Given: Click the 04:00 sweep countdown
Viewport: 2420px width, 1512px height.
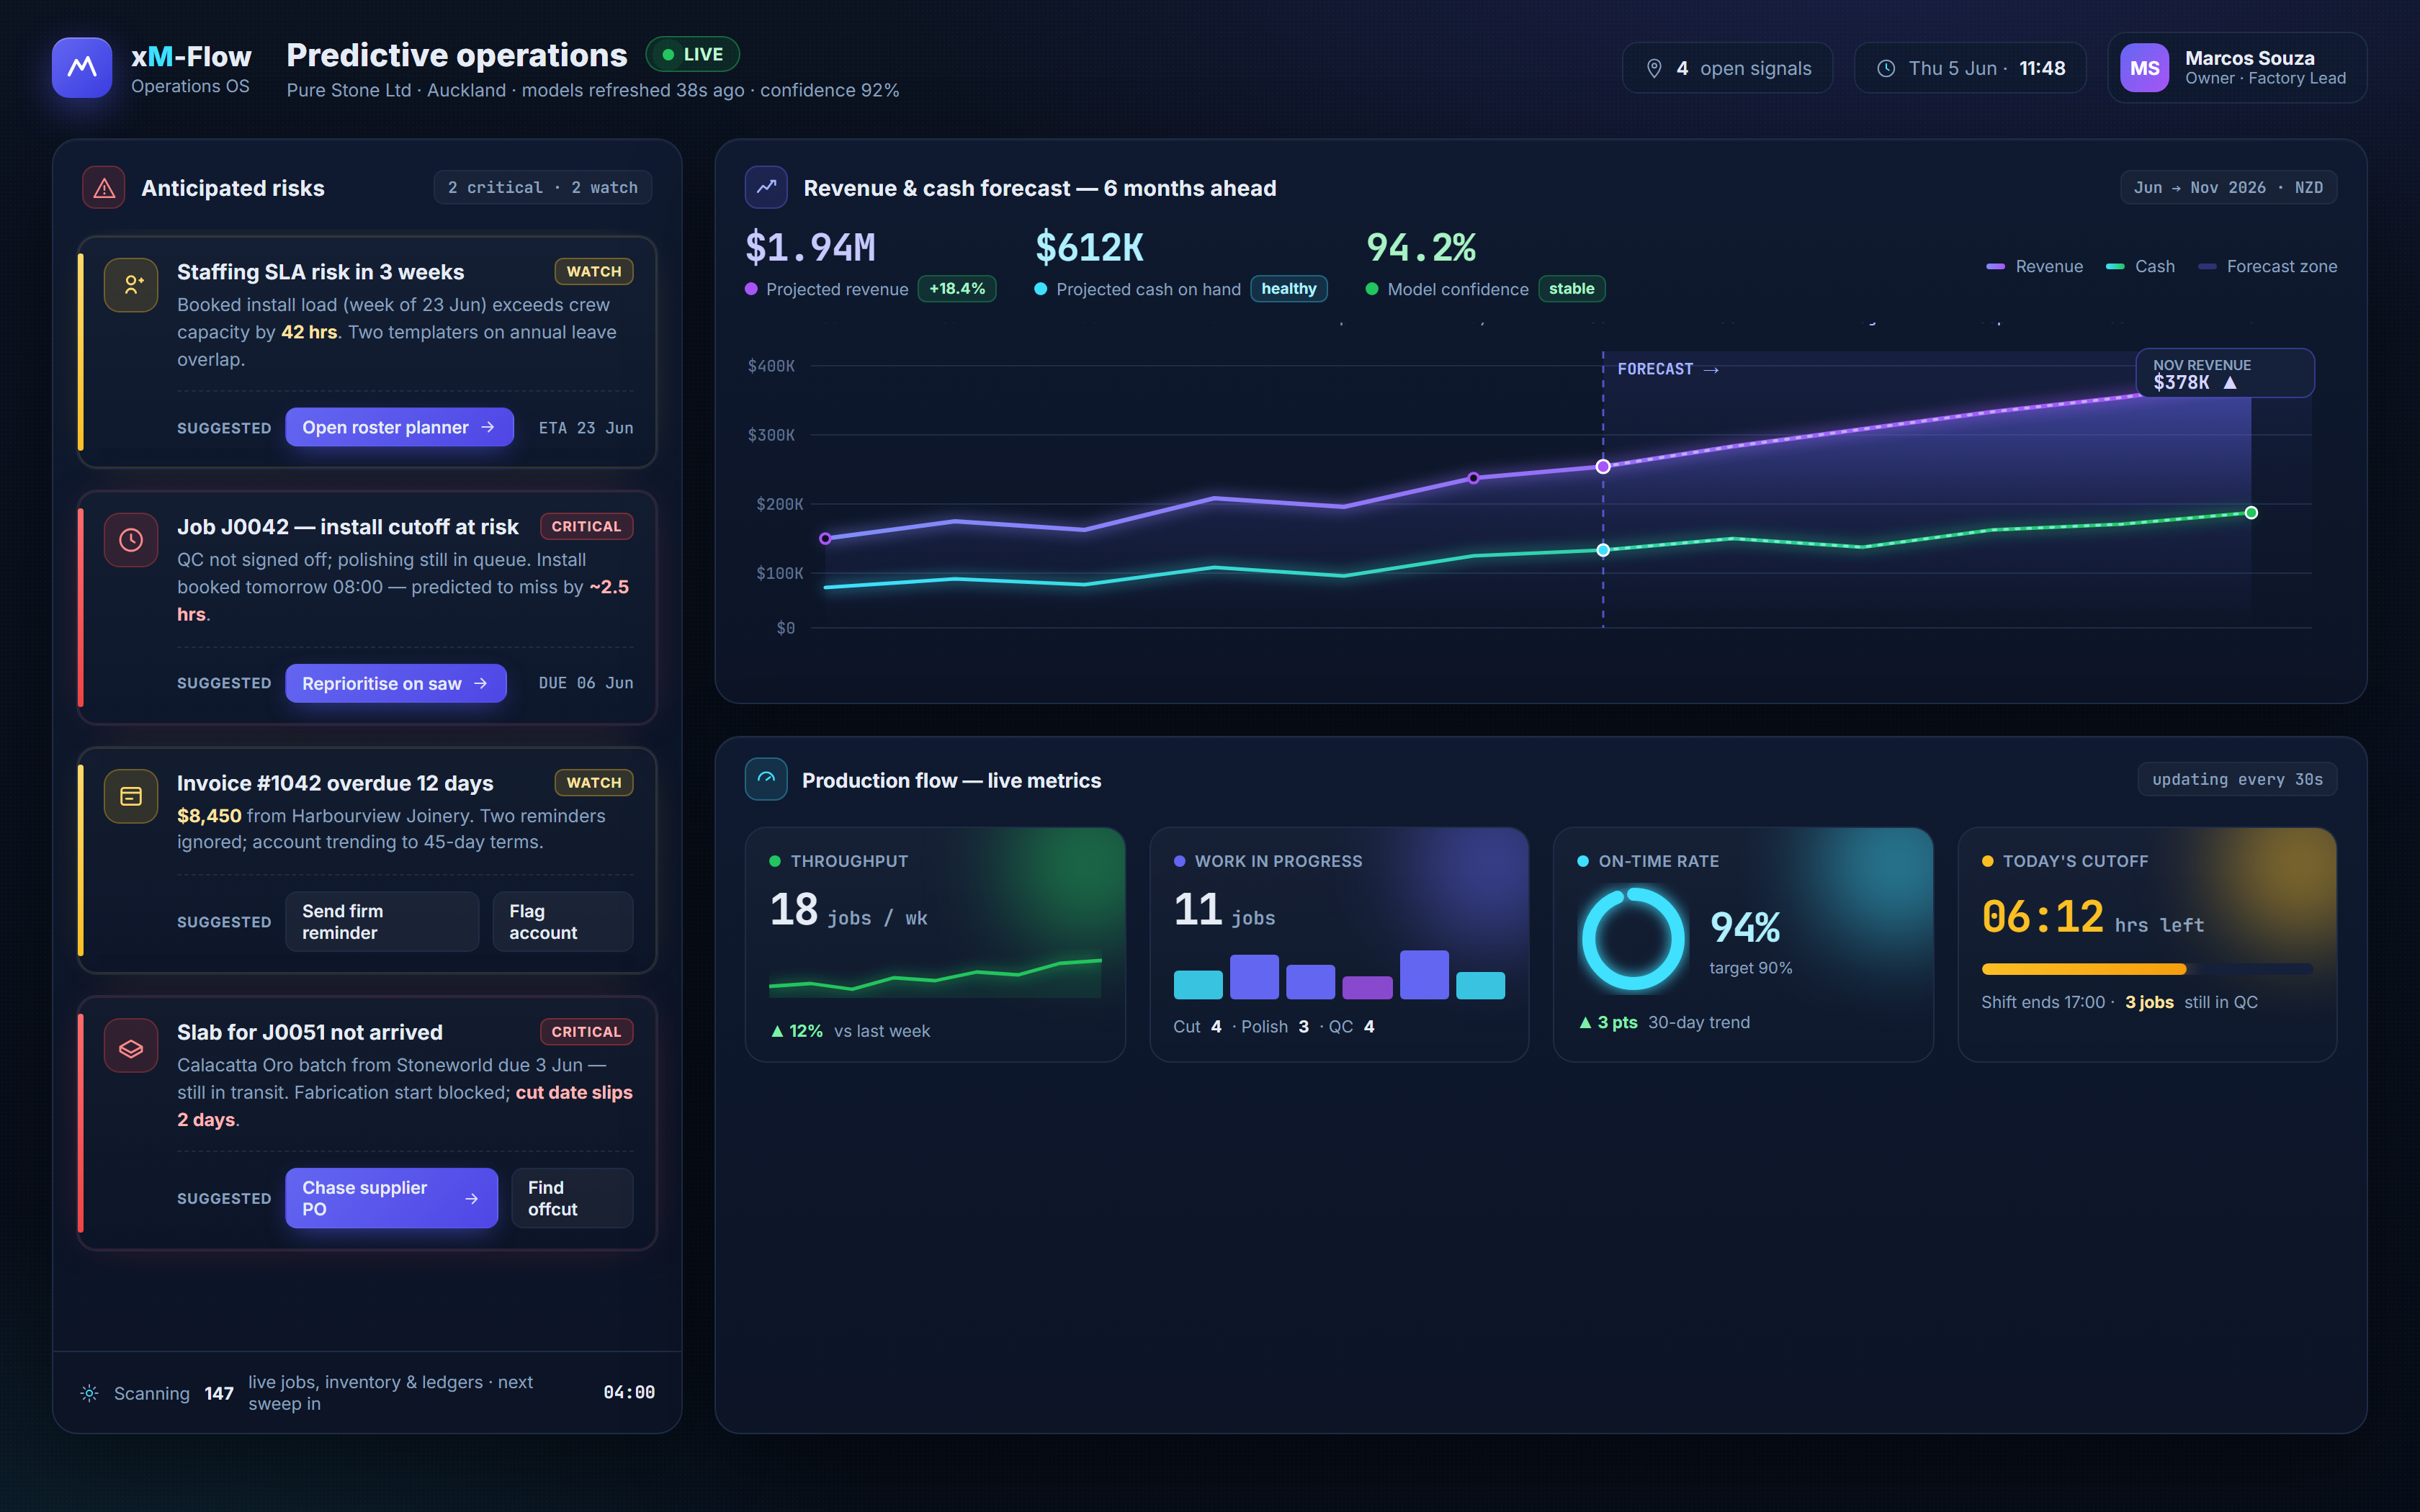Looking at the screenshot, I should tap(629, 1392).
